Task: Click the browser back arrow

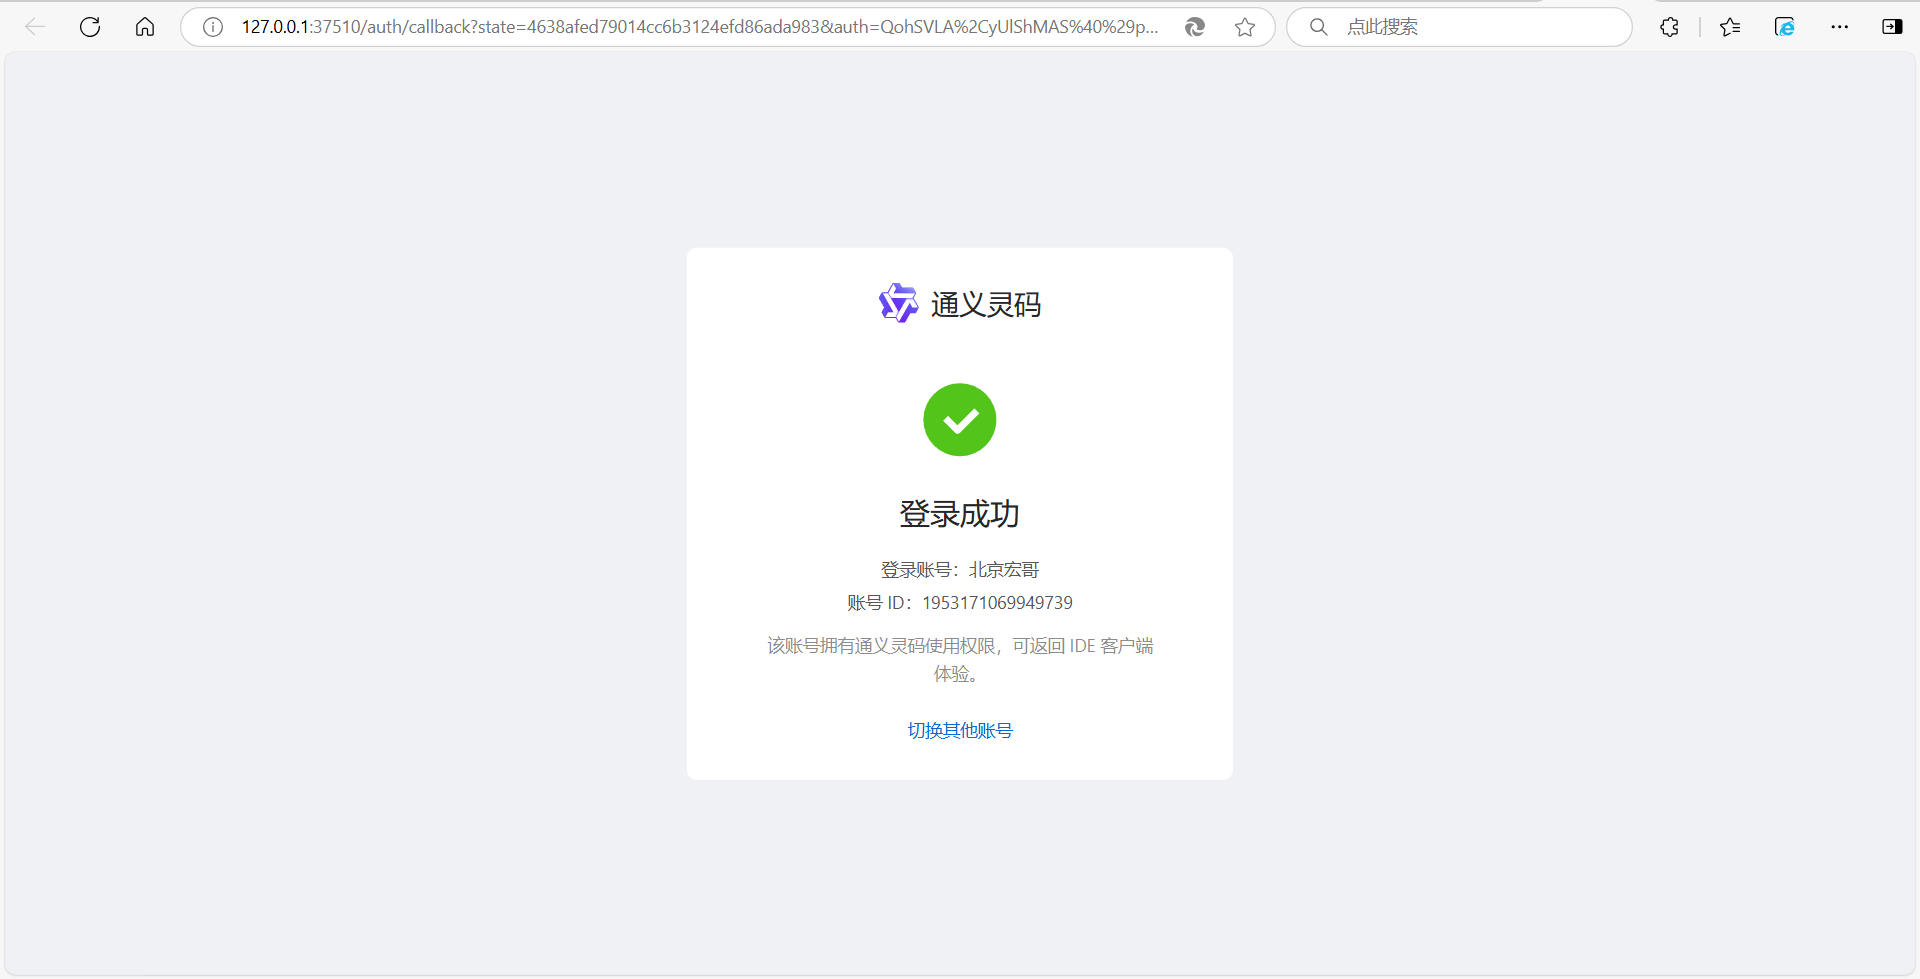Action: 35,27
